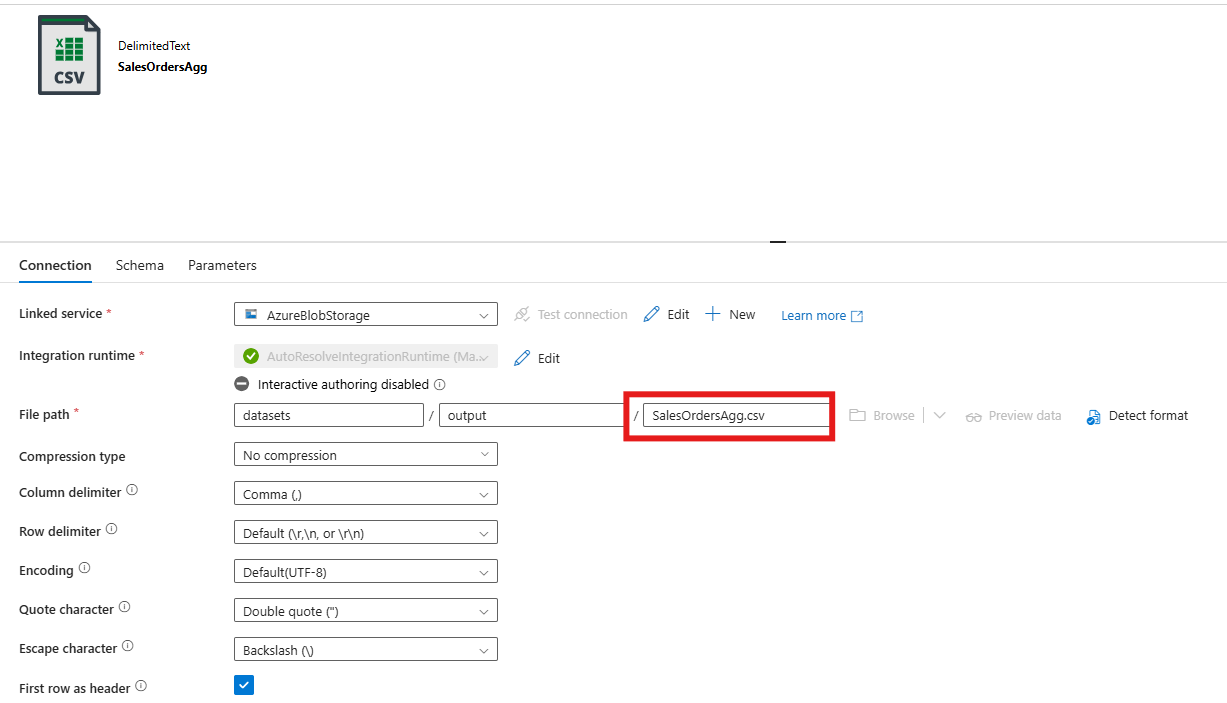
Task: Click info icon next to Interactive authoring disabled
Action: [x=440, y=384]
